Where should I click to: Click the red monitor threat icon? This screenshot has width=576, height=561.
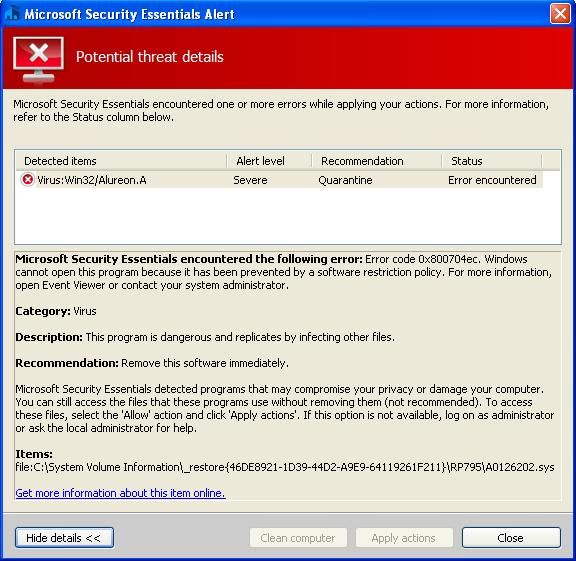(x=38, y=61)
